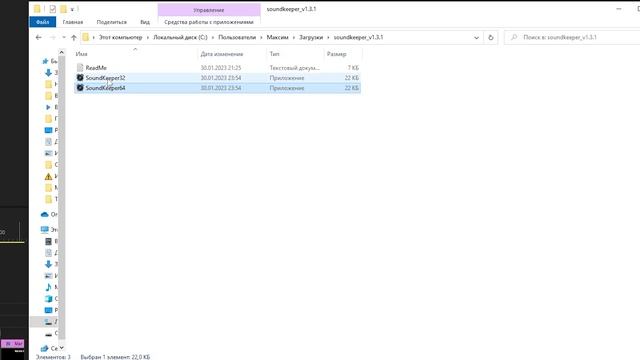Go up one folder level arrow
640x360 pixels.
coord(74,38)
